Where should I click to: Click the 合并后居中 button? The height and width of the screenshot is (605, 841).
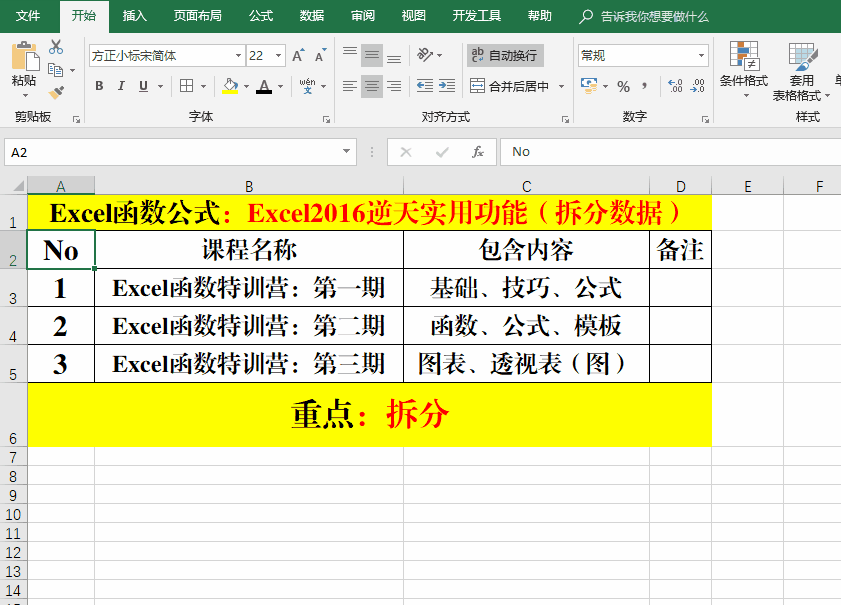[x=510, y=87]
